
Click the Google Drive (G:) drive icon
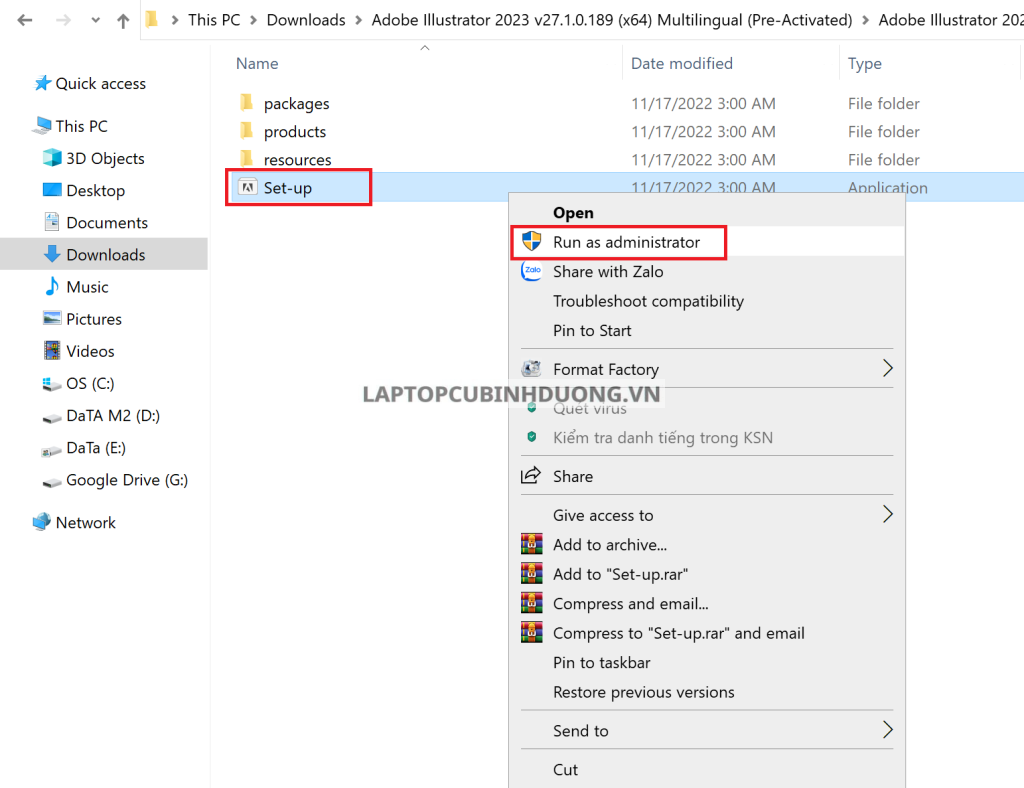pos(52,482)
